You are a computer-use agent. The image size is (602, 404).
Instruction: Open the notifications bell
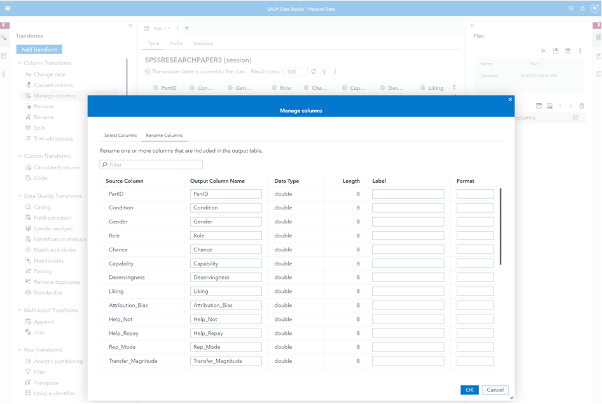point(583,8)
